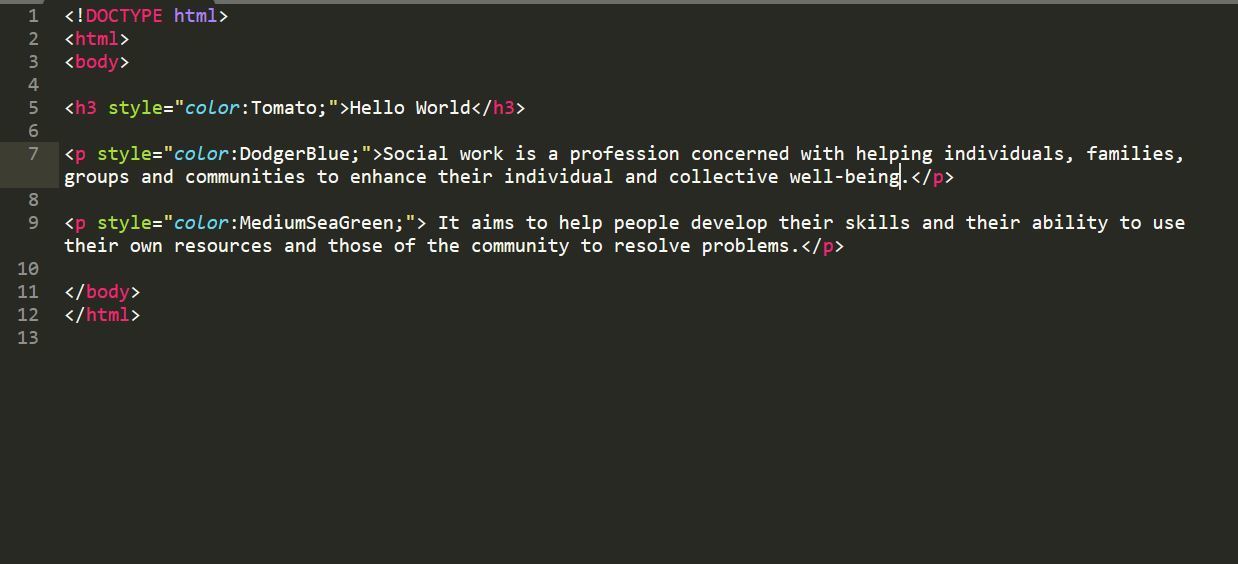Image resolution: width=1238 pixels, height=564 pixels.
Task: Click the MediumSeaGreen color value
Action: [x=316, y=223]
